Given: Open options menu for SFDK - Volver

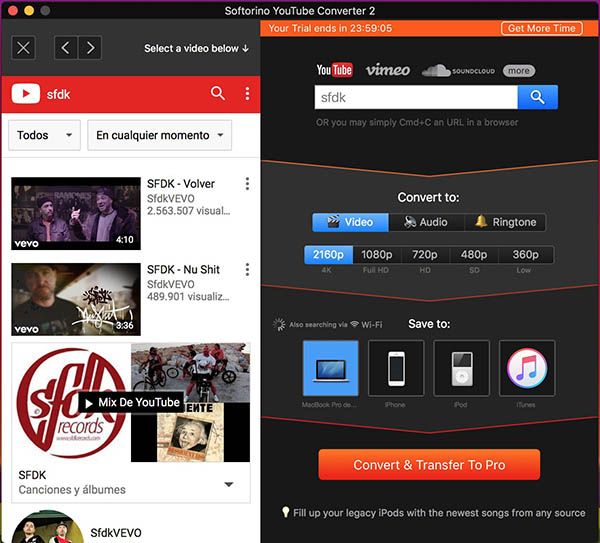Looking at the screenshot, I should [248, 184].
